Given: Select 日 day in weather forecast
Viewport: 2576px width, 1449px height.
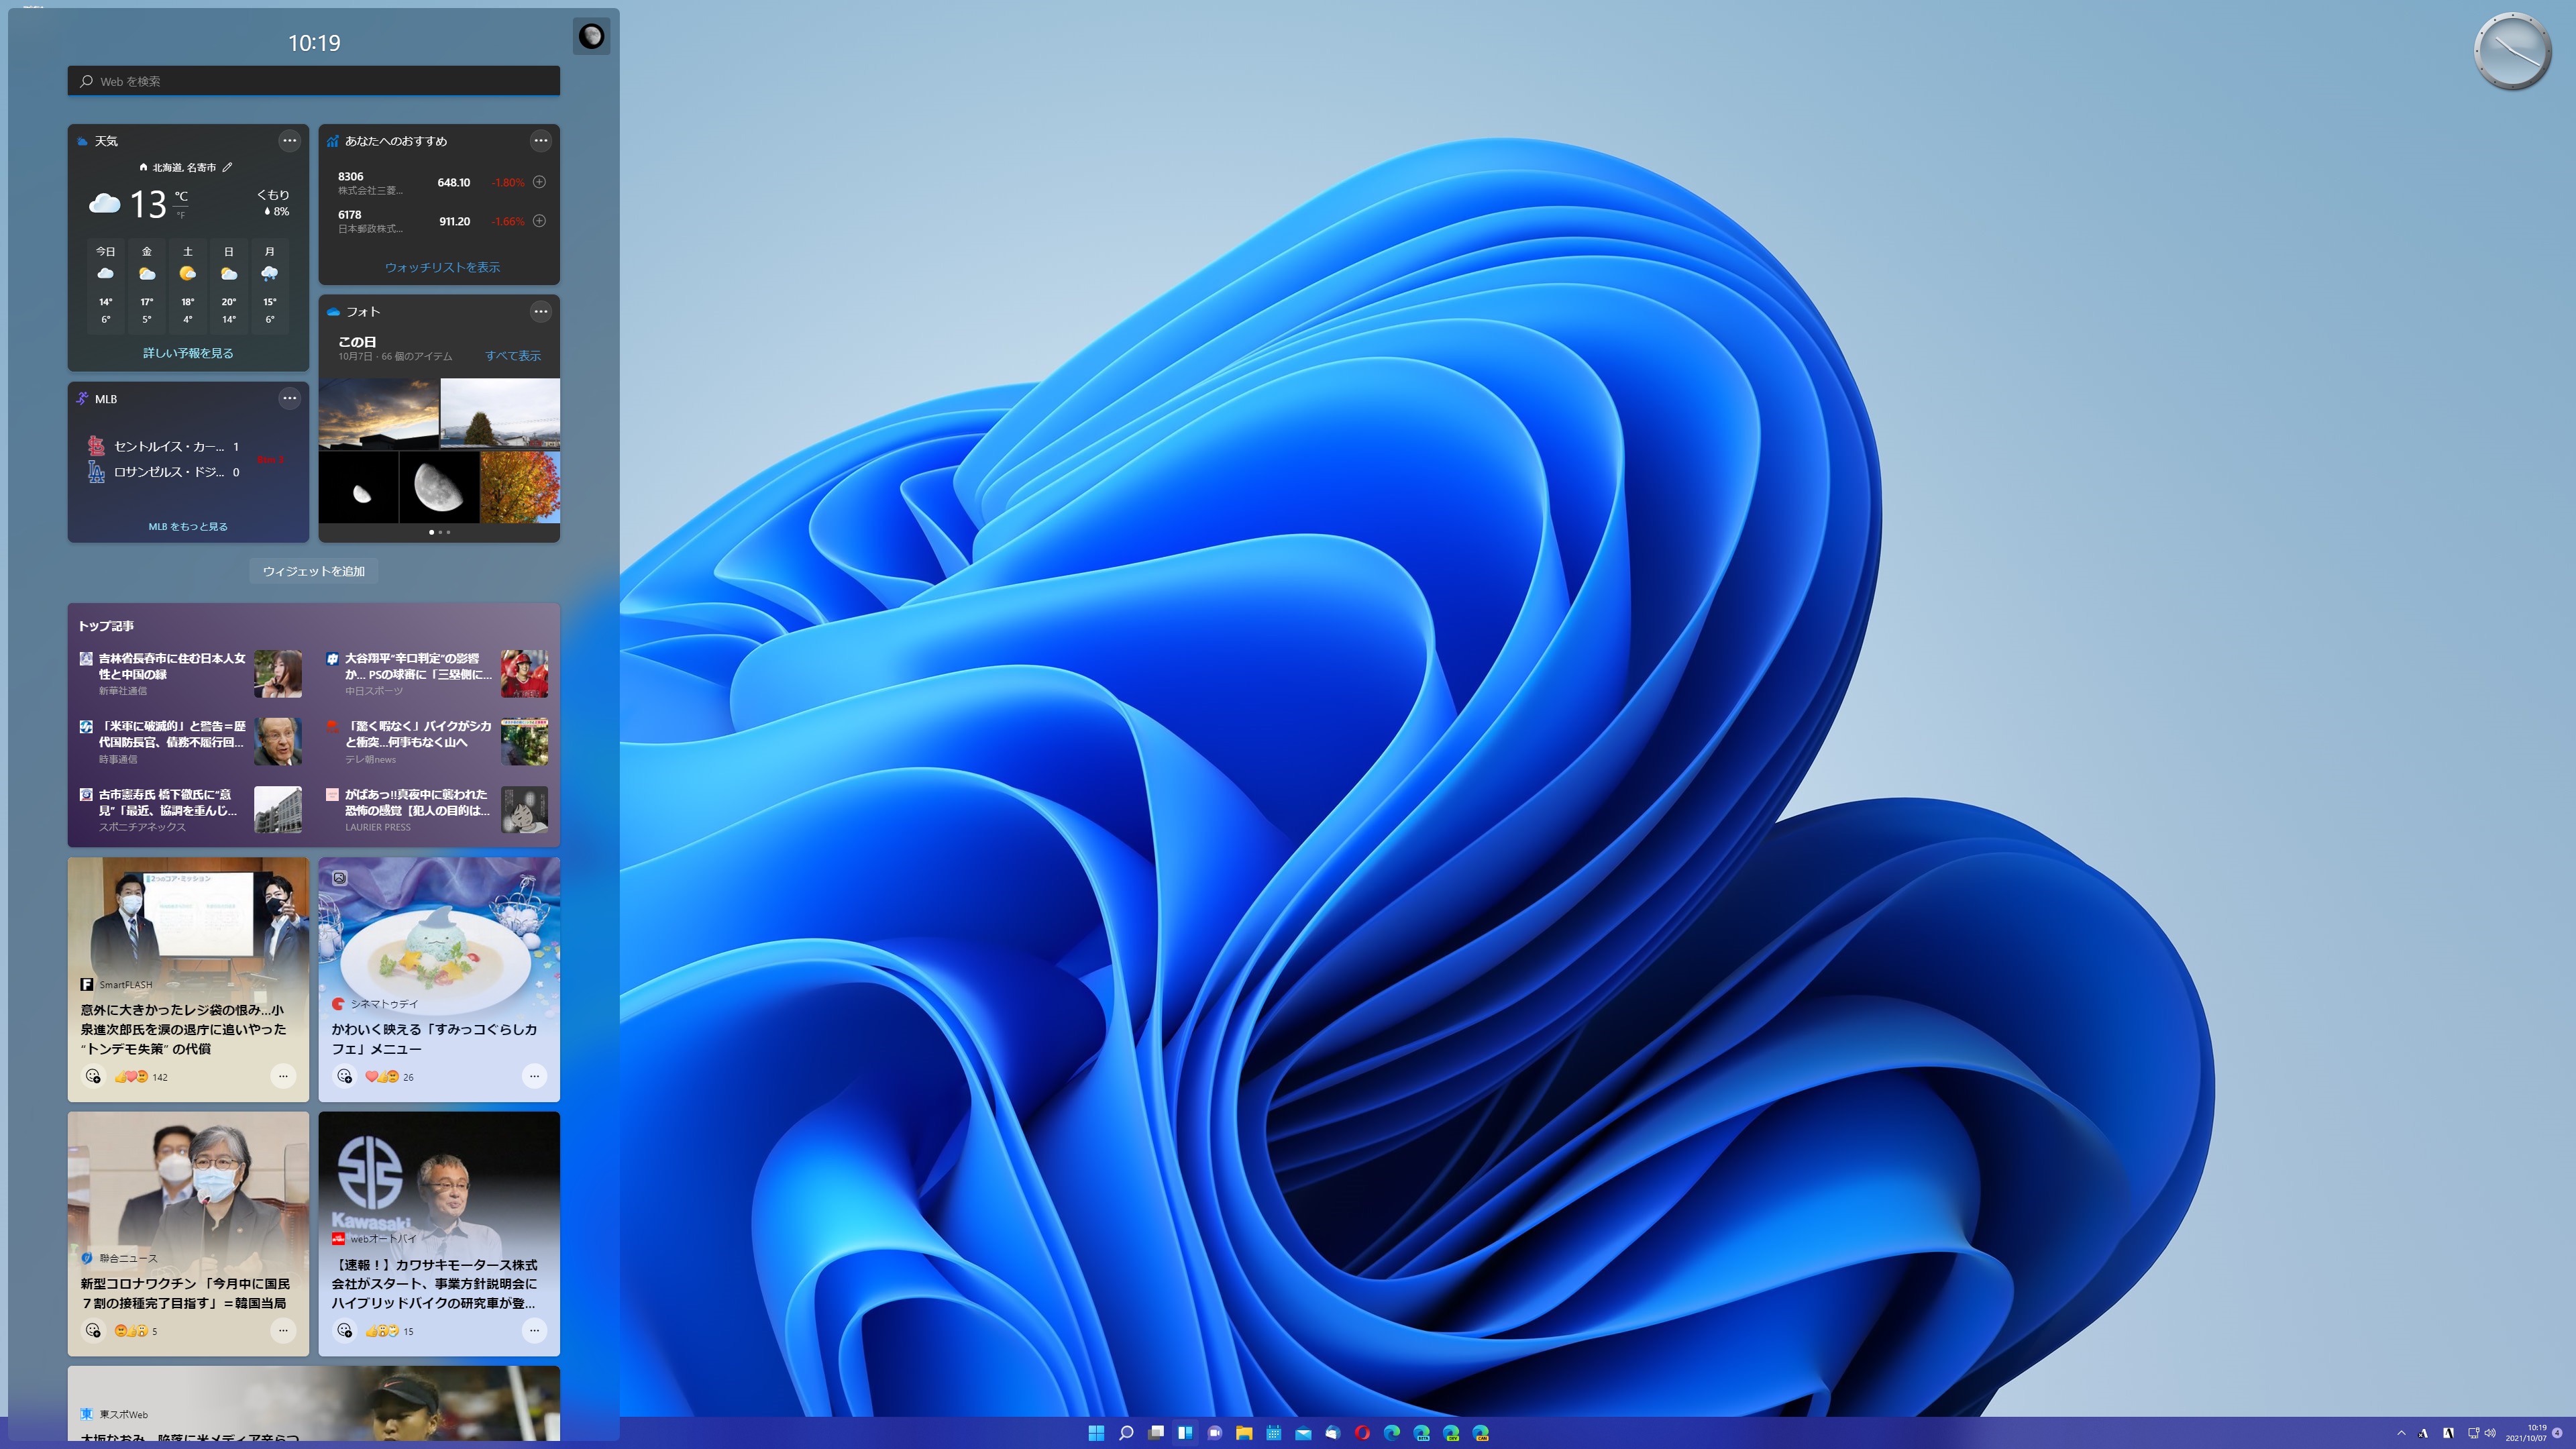Looking at the screenshot, I should 228,285.
